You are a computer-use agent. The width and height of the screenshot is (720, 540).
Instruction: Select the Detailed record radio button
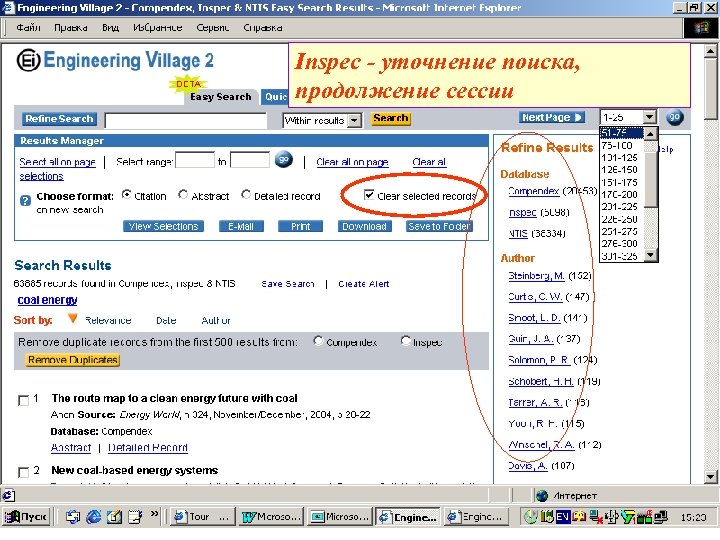246,195
